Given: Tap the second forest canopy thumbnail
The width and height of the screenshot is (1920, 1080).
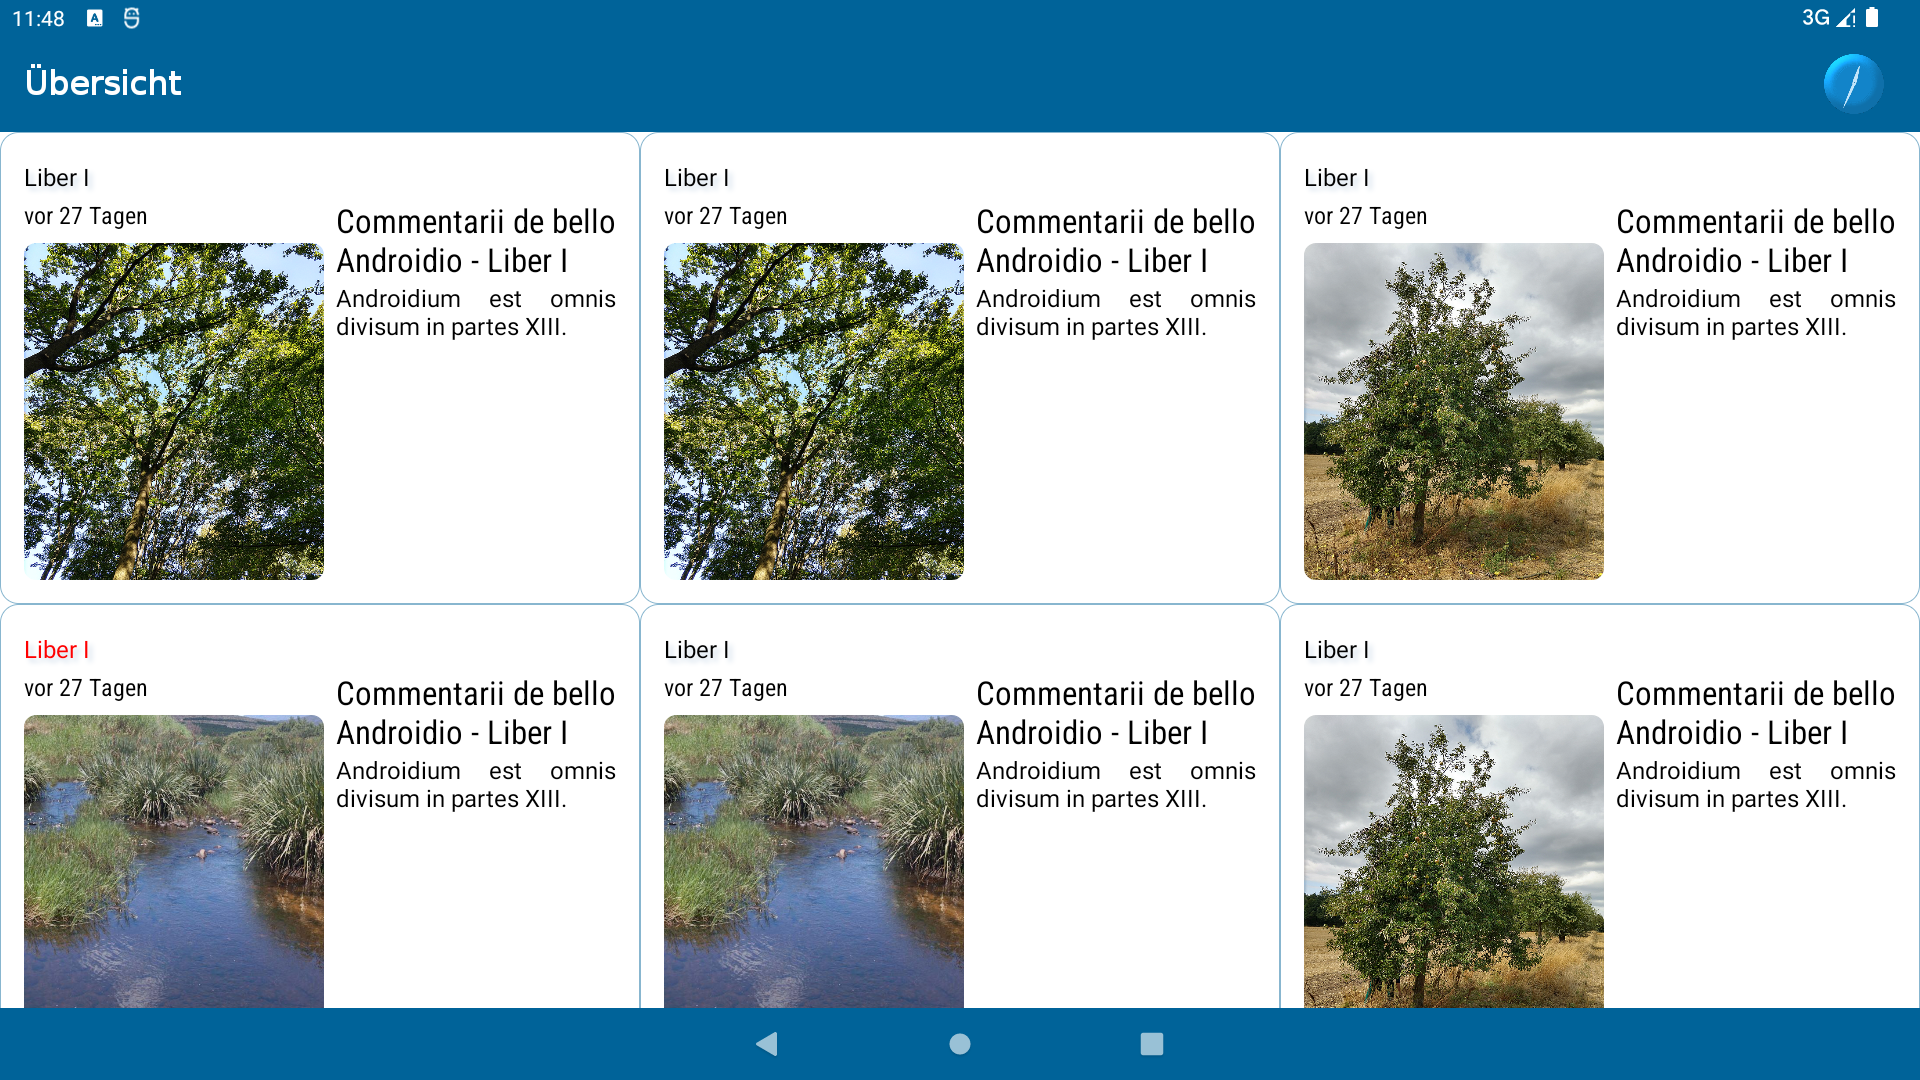Looking at the screenshot, I should pyautogui.click(x=814, y=411).
